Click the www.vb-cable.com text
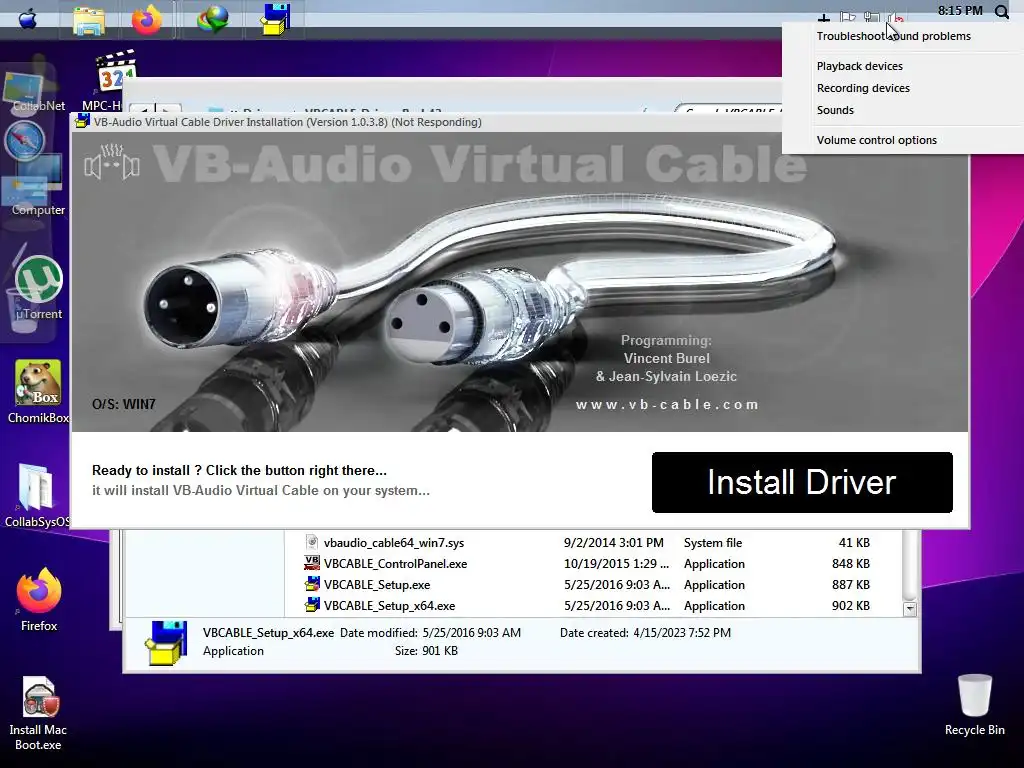Image resolution: width=1024 pixels, height=768 pixels. (x=667, y=404)
